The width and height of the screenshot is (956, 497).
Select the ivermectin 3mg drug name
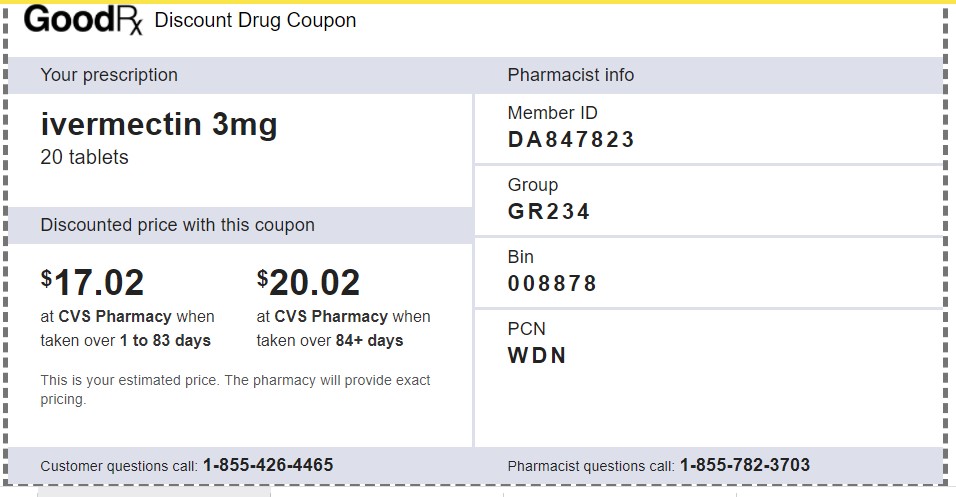(x=159, y=125)
